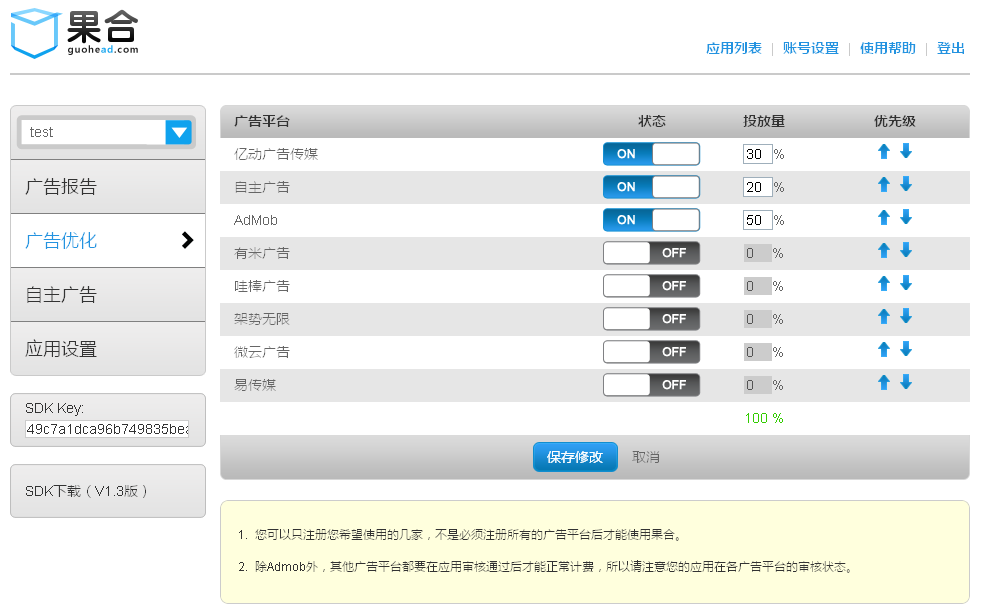Click the 果合 guohead.com logo

click(75, 33)
